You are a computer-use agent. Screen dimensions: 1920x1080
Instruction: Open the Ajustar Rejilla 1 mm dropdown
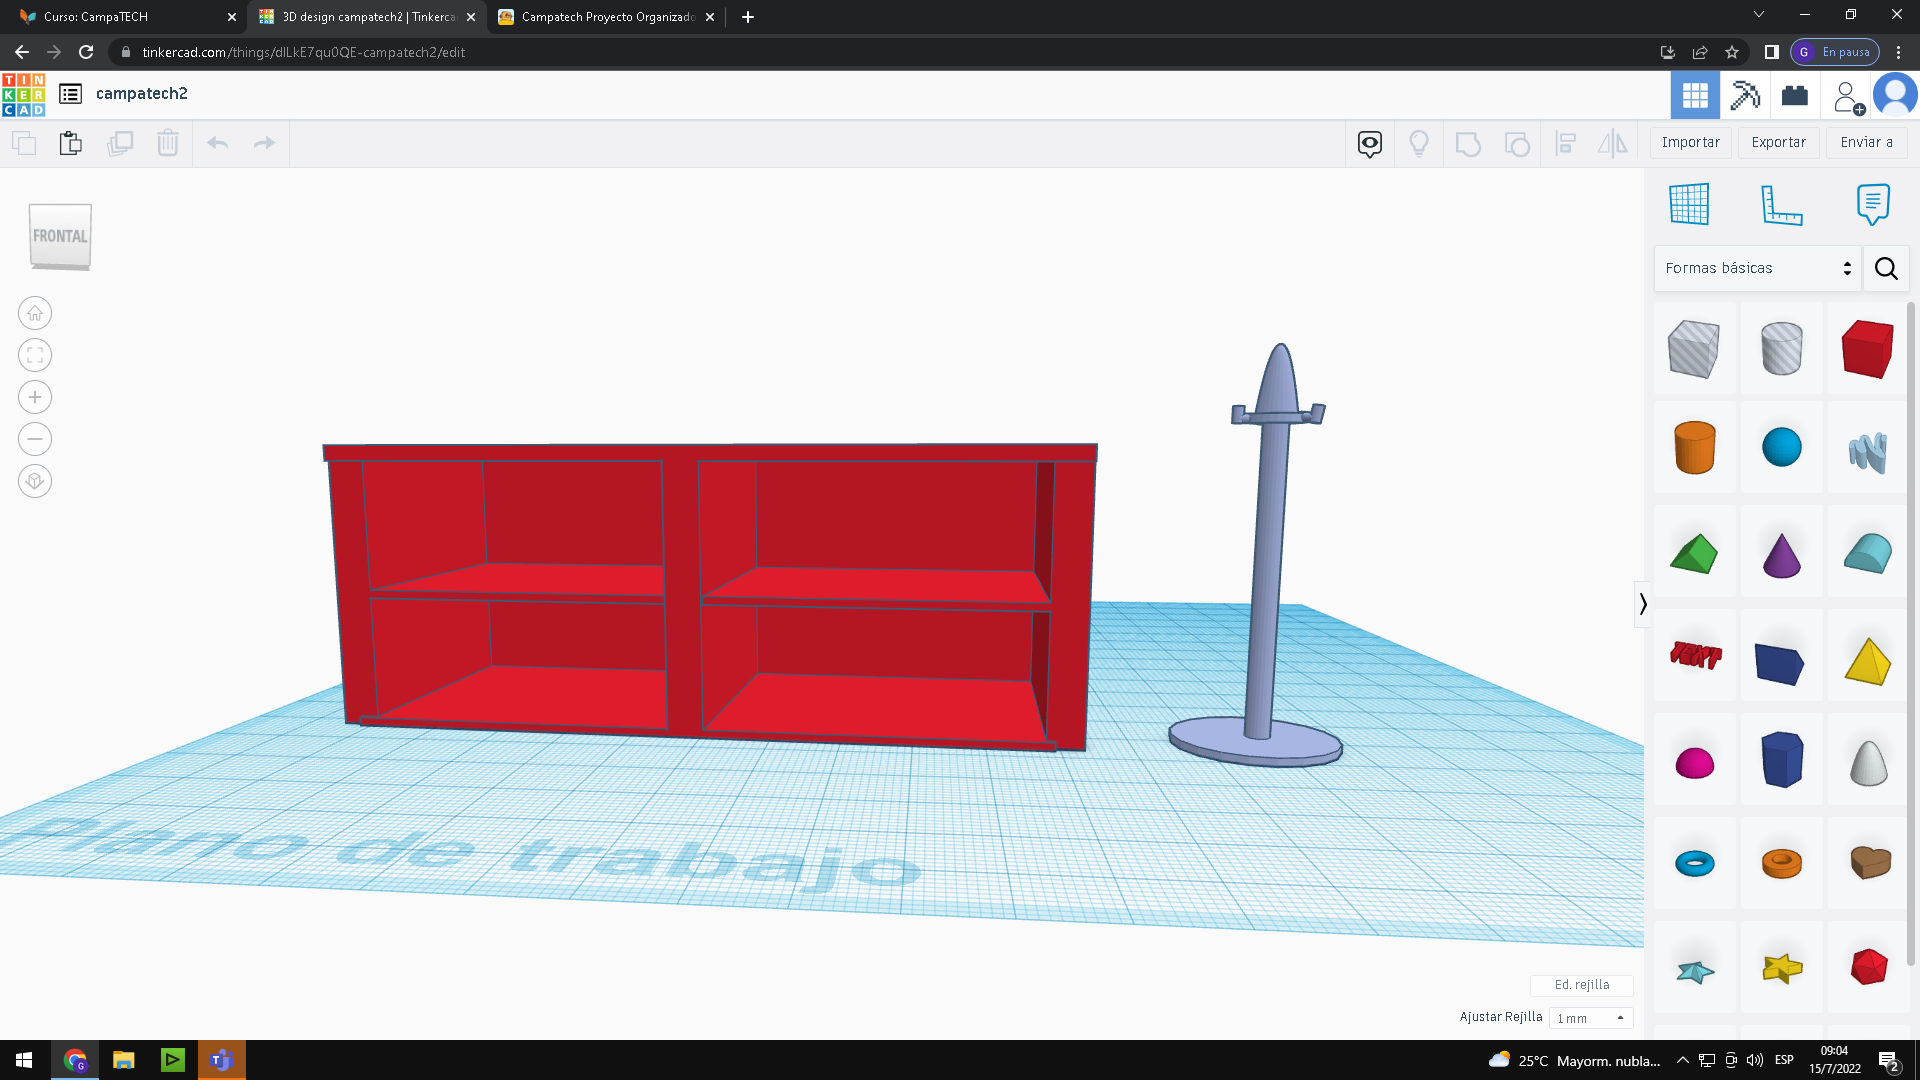1590,1018
